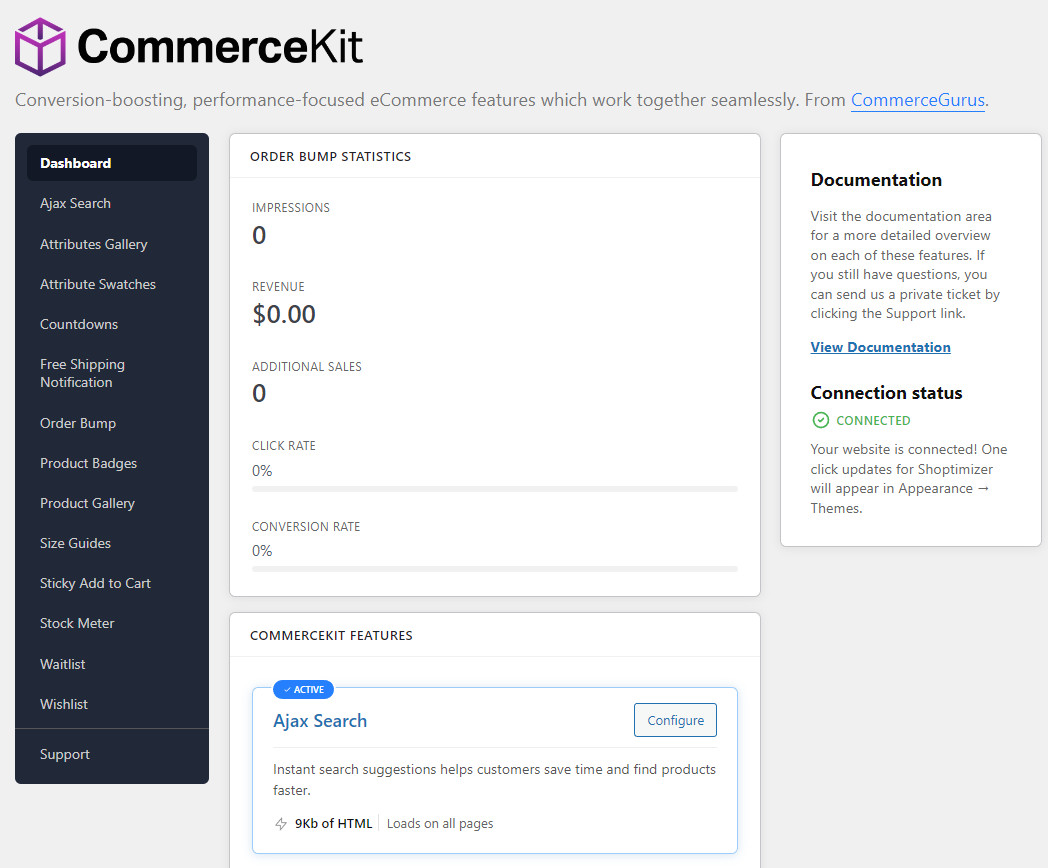1048x868 pixels.
Task: Click the ACTIVE badge on Ajax Search card
Action: tap(303, 690)
